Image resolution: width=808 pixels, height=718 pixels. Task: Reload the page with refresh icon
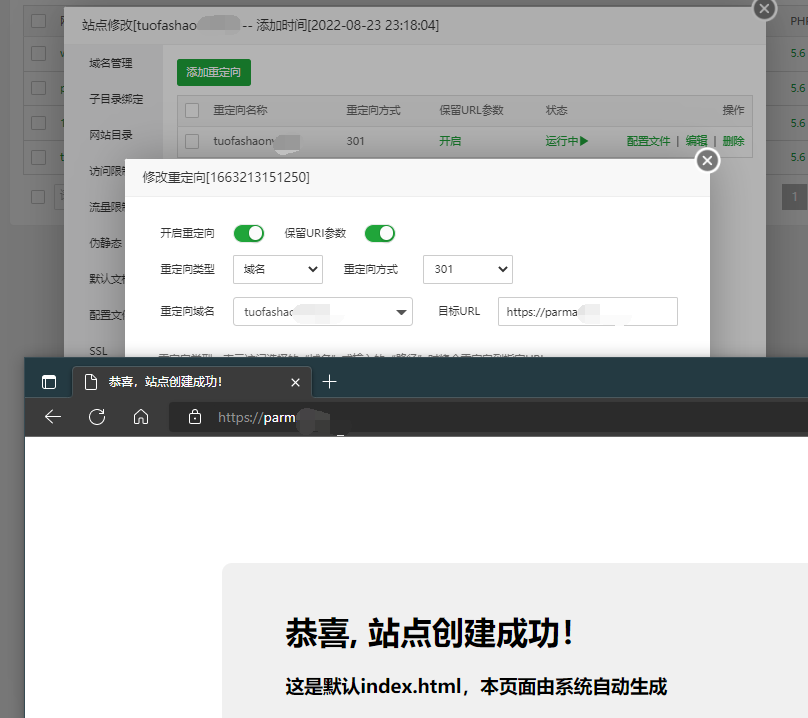97,416
